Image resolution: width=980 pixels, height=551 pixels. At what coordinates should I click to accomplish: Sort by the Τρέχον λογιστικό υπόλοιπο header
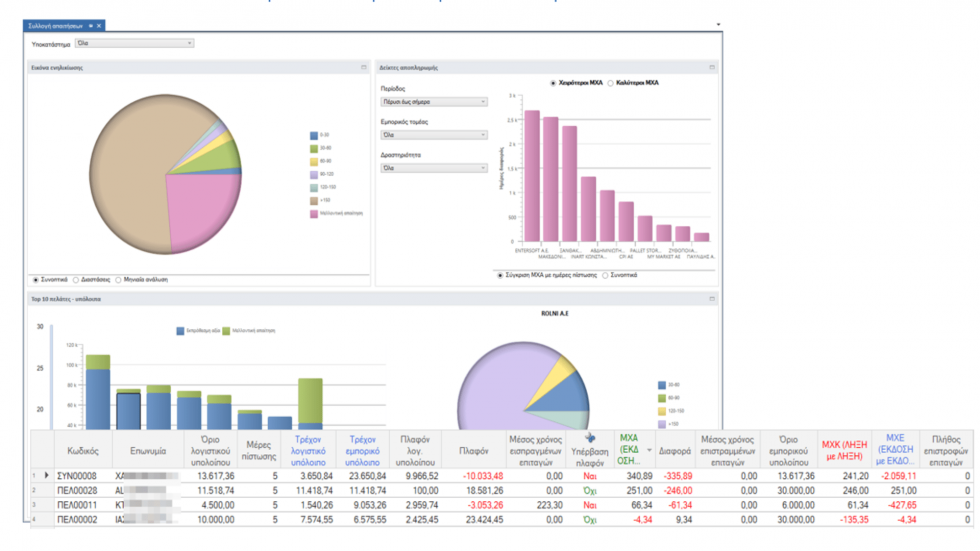308,450
